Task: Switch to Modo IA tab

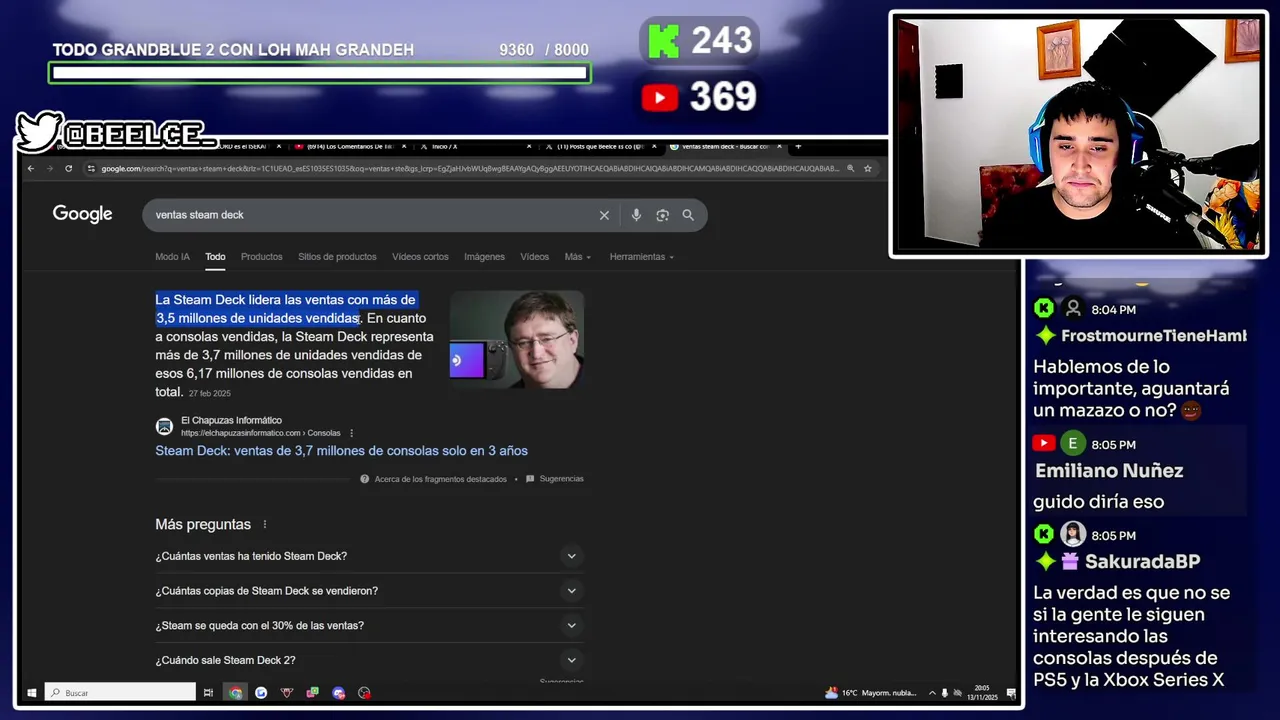Action: tap(172, 257)
